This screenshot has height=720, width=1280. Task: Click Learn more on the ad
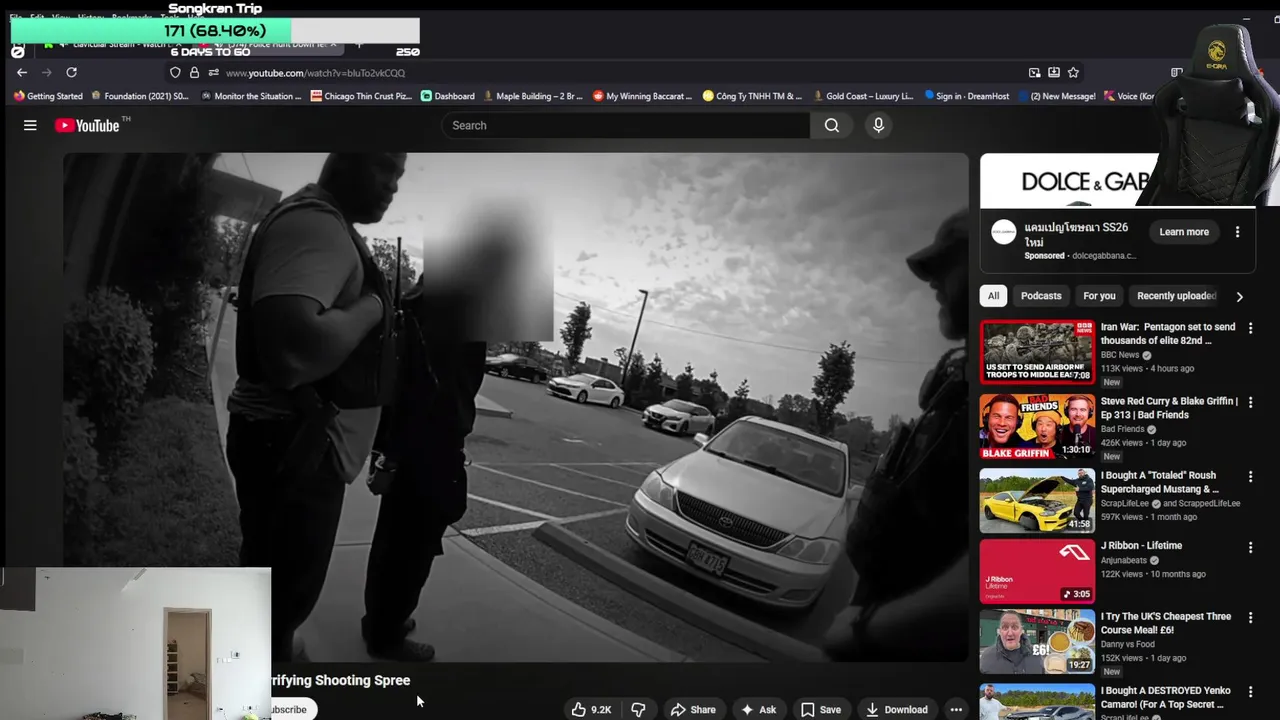pyautogui.click(x=1184, y=232)
